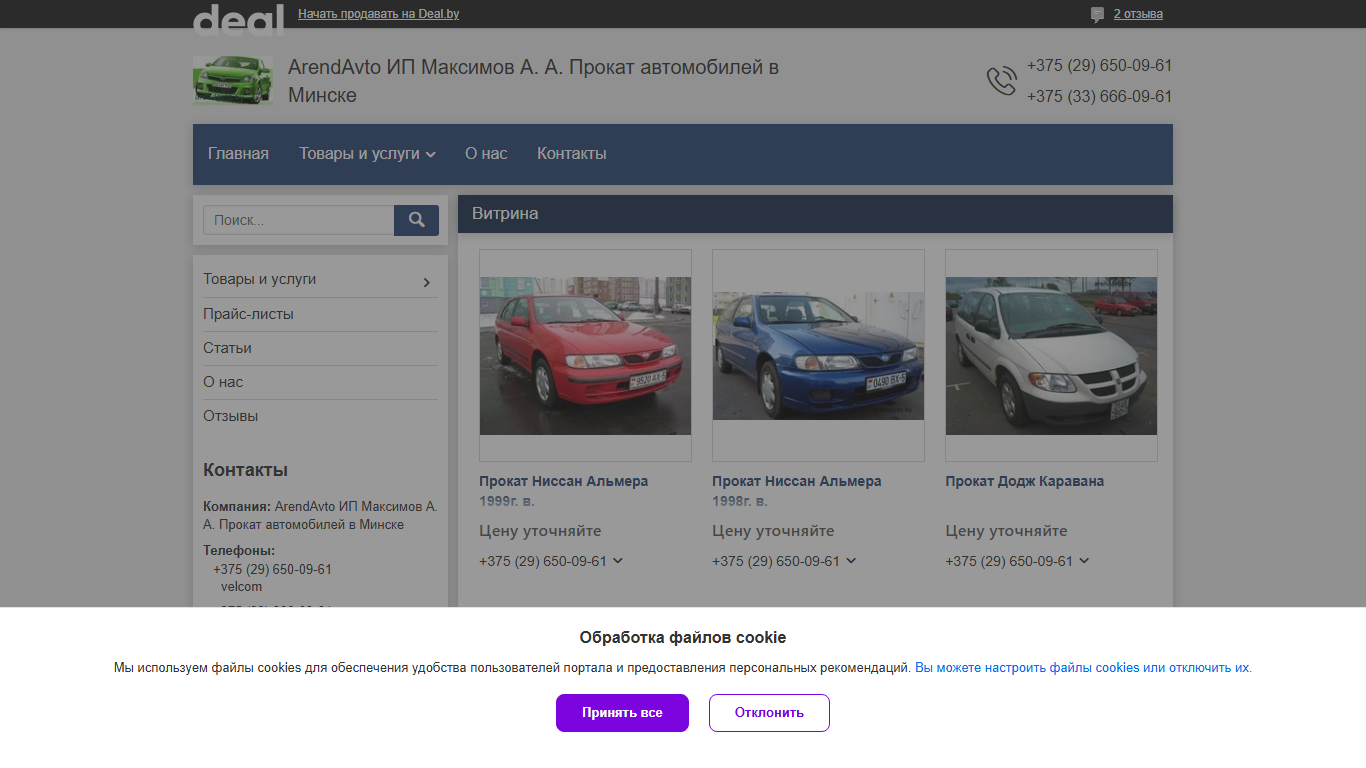Expand phone dropdown under Dodge Caravan
Screen dimensions: 1366x768
coord(1084,561)
